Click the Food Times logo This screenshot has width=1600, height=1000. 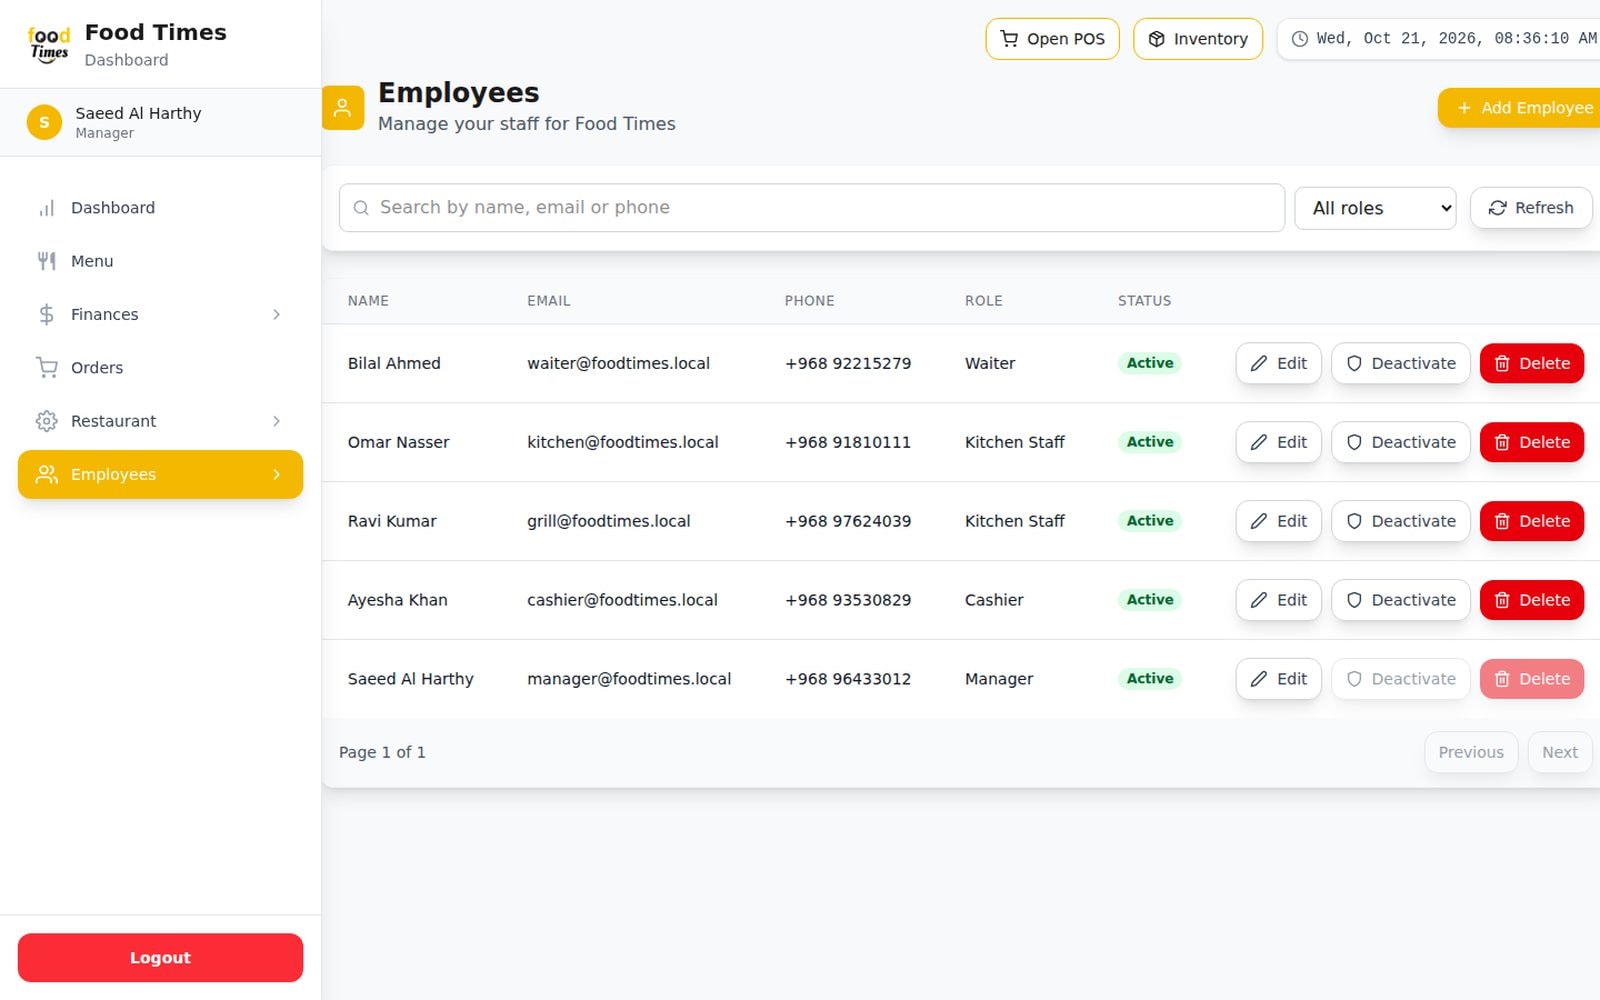49,45
